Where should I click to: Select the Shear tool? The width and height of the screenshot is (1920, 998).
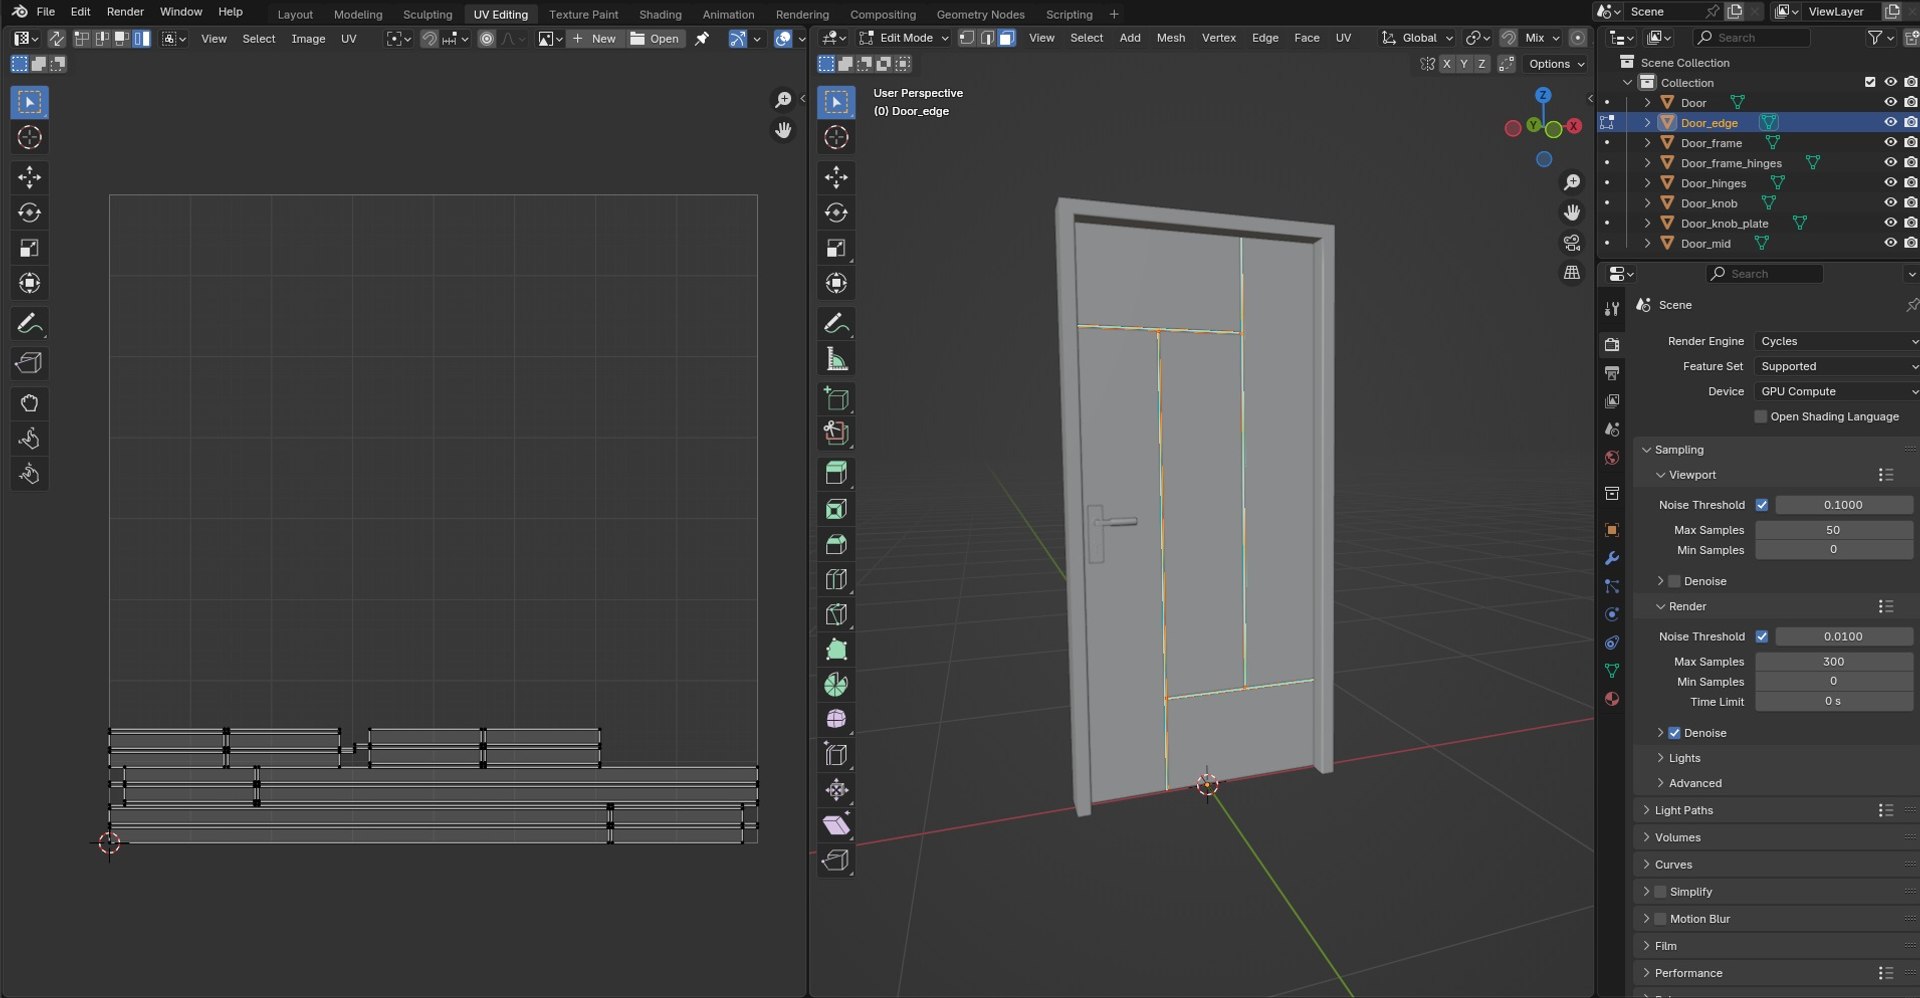(x=836, y=825)
